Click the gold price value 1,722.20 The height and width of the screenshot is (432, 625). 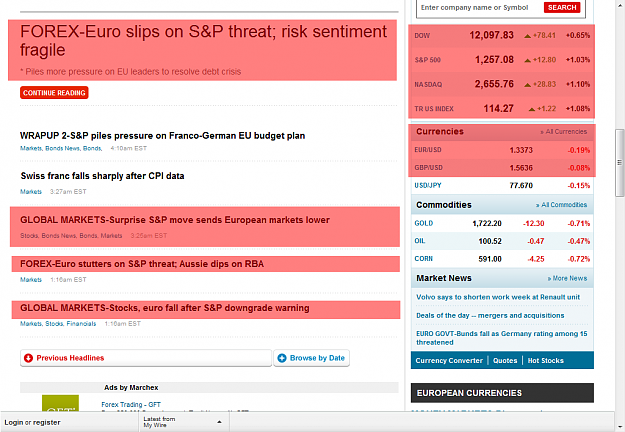pyautogui.click(x=487, y=224)
